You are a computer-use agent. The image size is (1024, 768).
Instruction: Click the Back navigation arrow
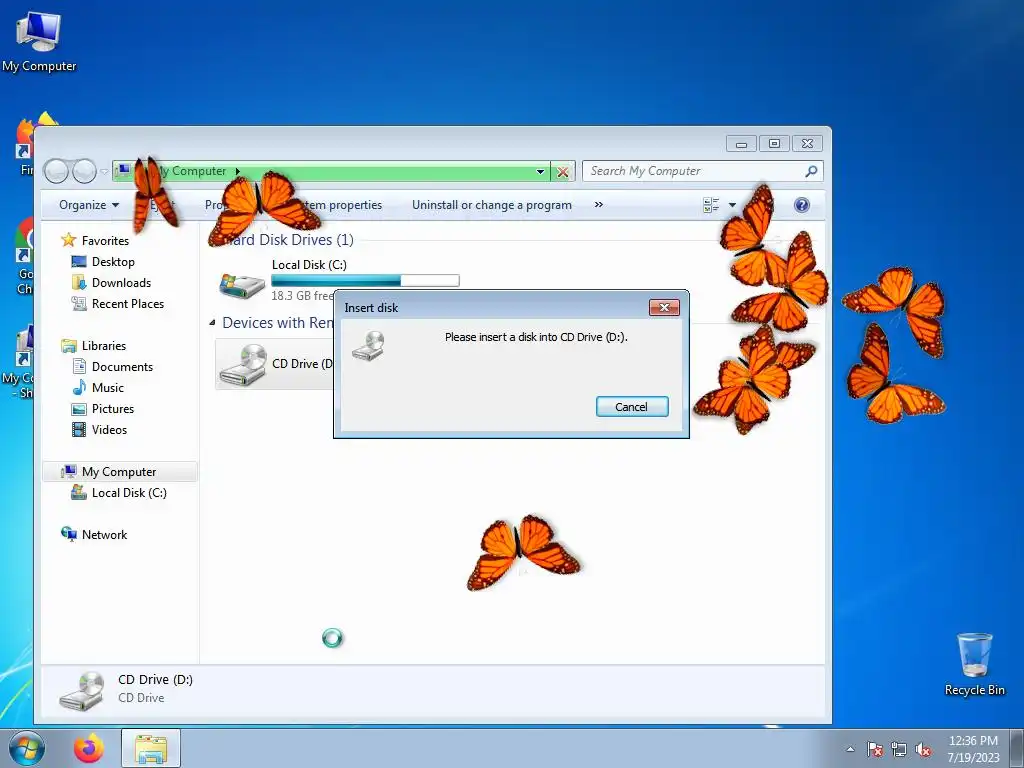click(57, 171)
